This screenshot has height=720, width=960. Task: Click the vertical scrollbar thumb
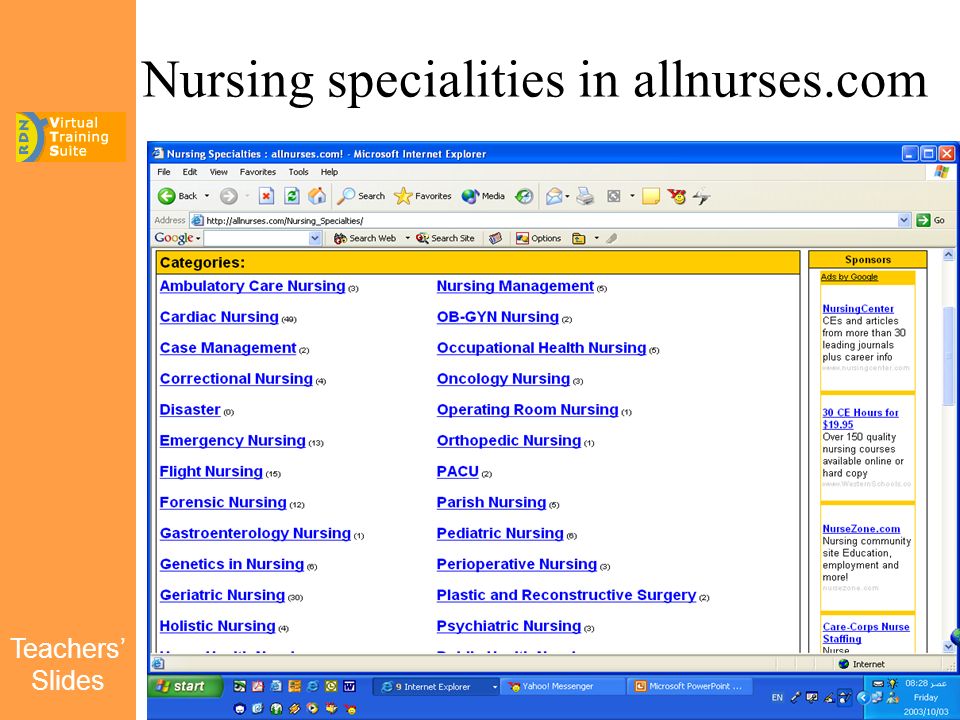948,355
